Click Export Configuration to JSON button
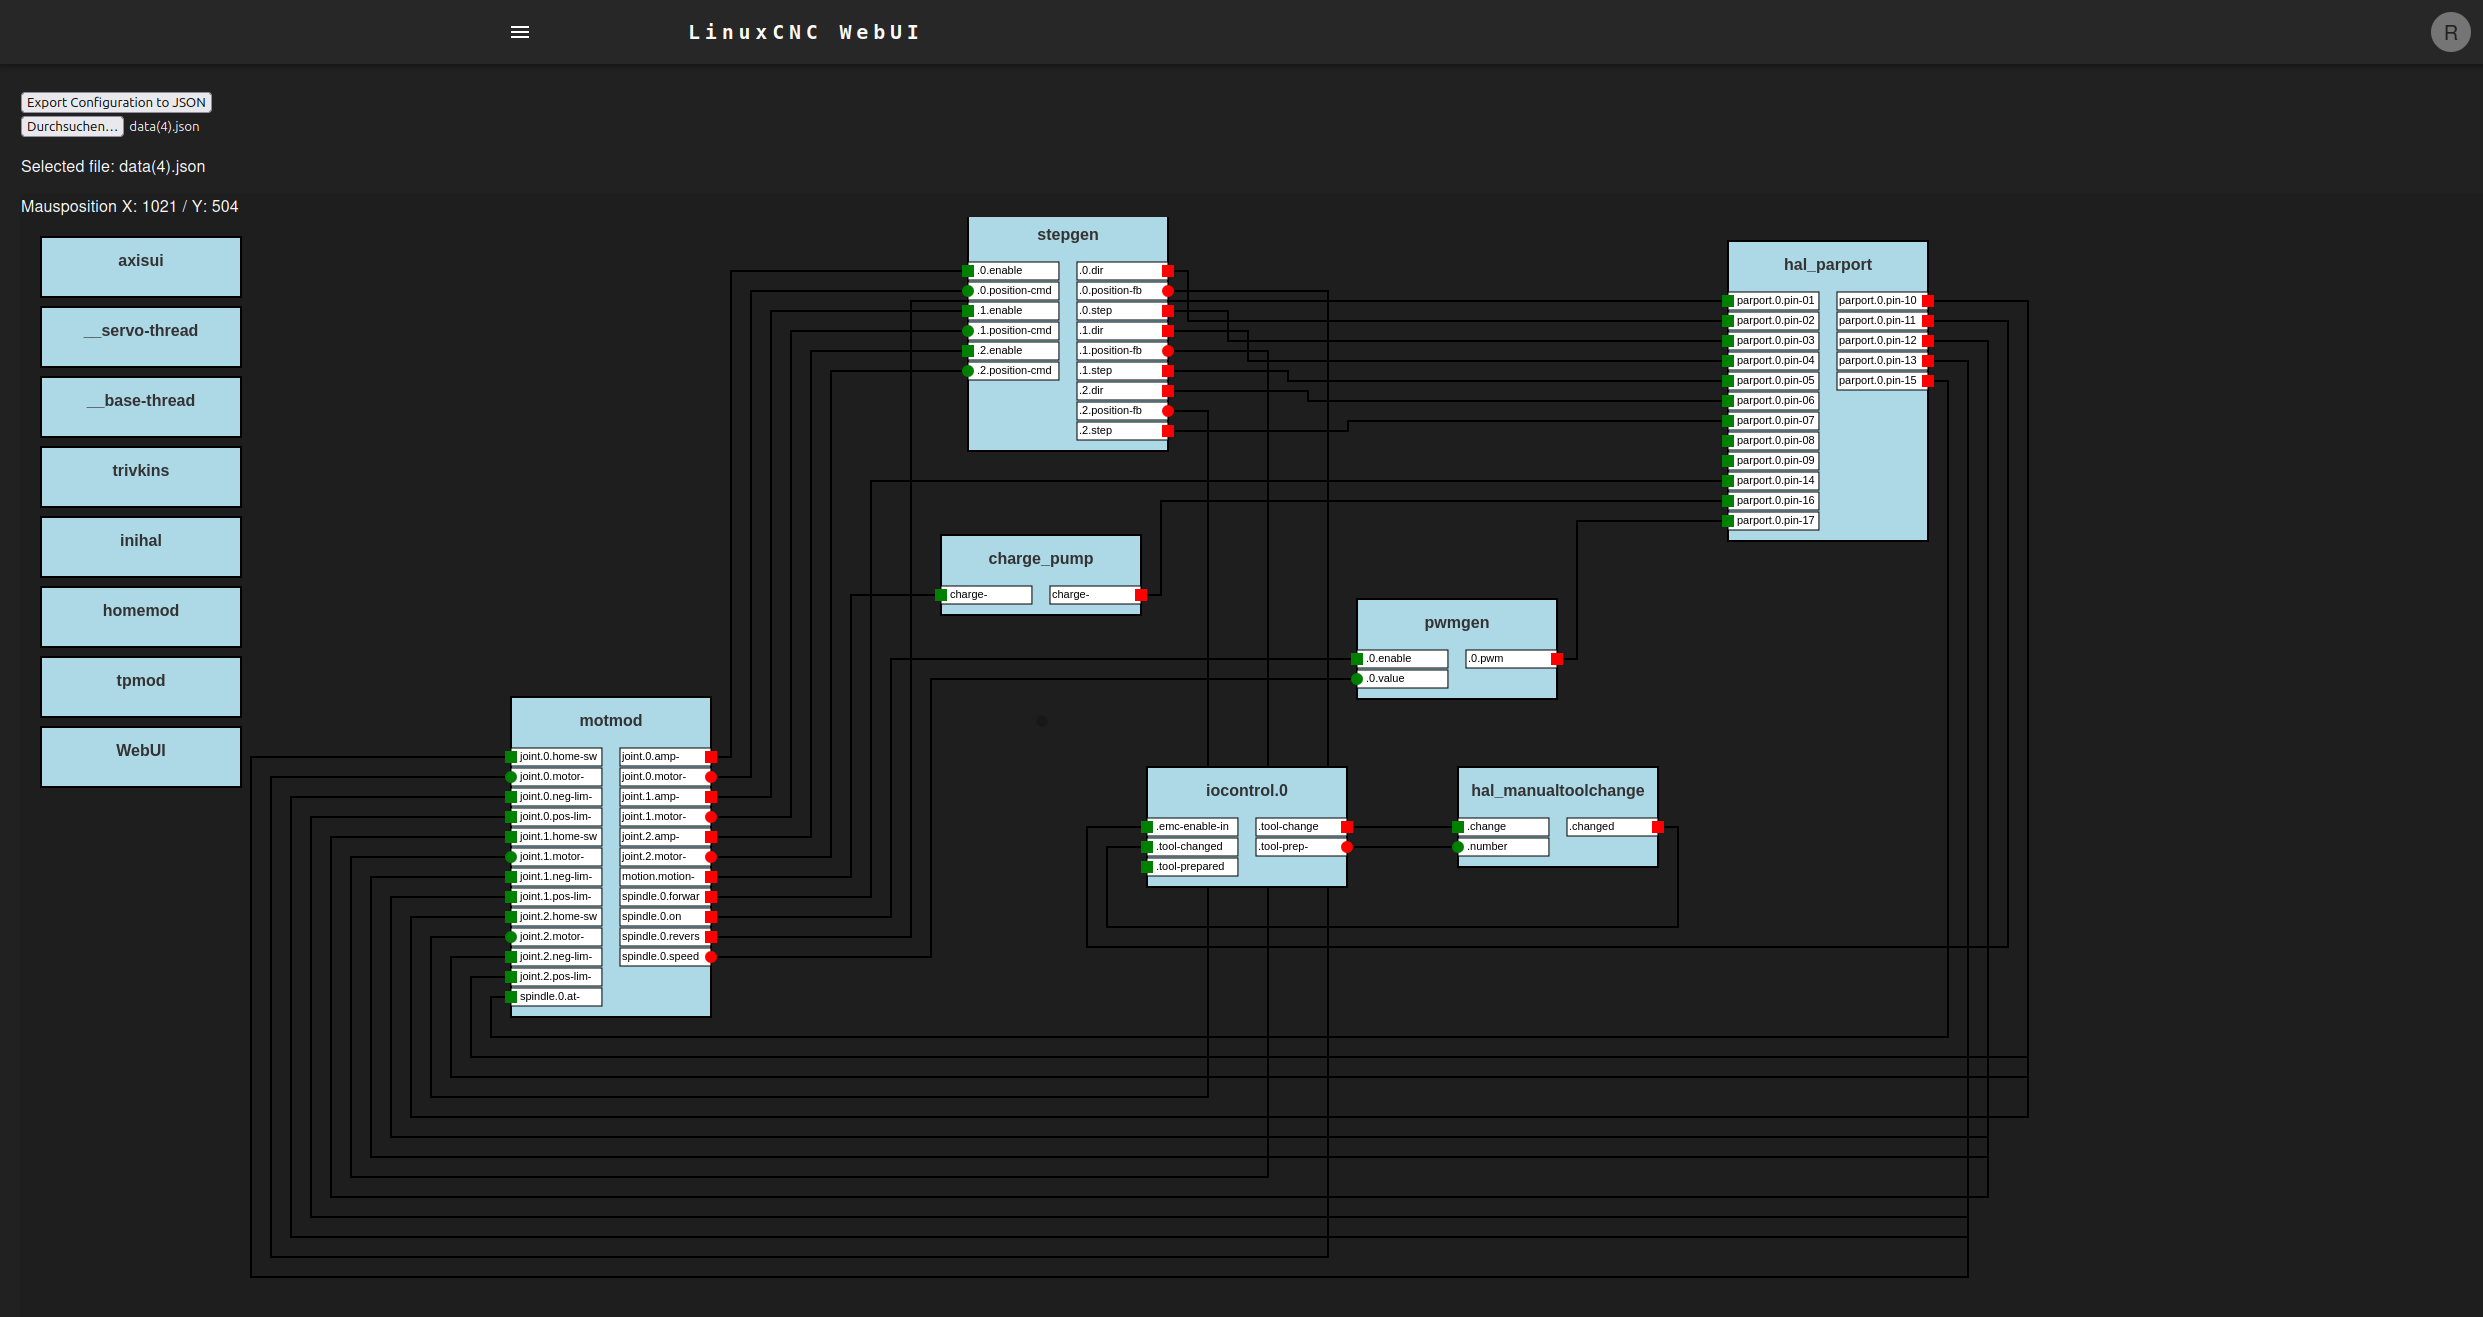This screenshot has width=2483, height=1317. pos(116,102)
